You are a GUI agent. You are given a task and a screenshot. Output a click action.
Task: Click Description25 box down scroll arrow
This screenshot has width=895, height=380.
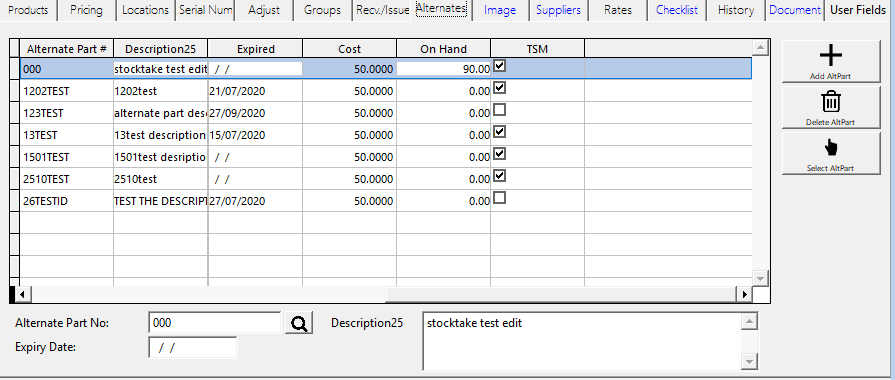click(750, 361)
